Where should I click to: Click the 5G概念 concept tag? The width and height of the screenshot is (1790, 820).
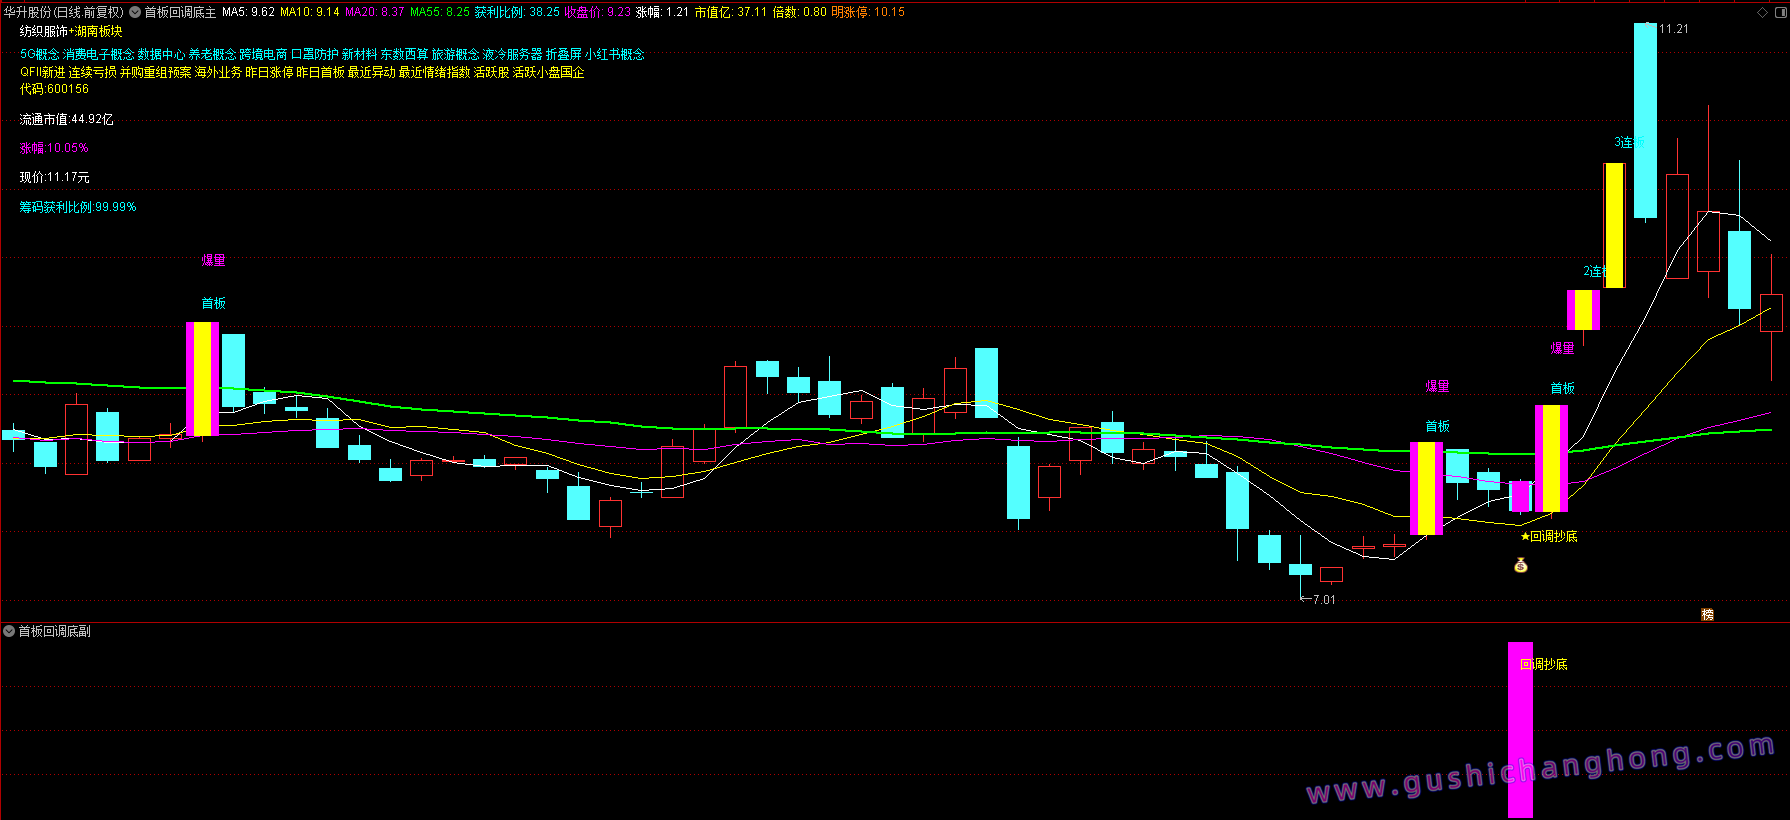click(40, 54)
